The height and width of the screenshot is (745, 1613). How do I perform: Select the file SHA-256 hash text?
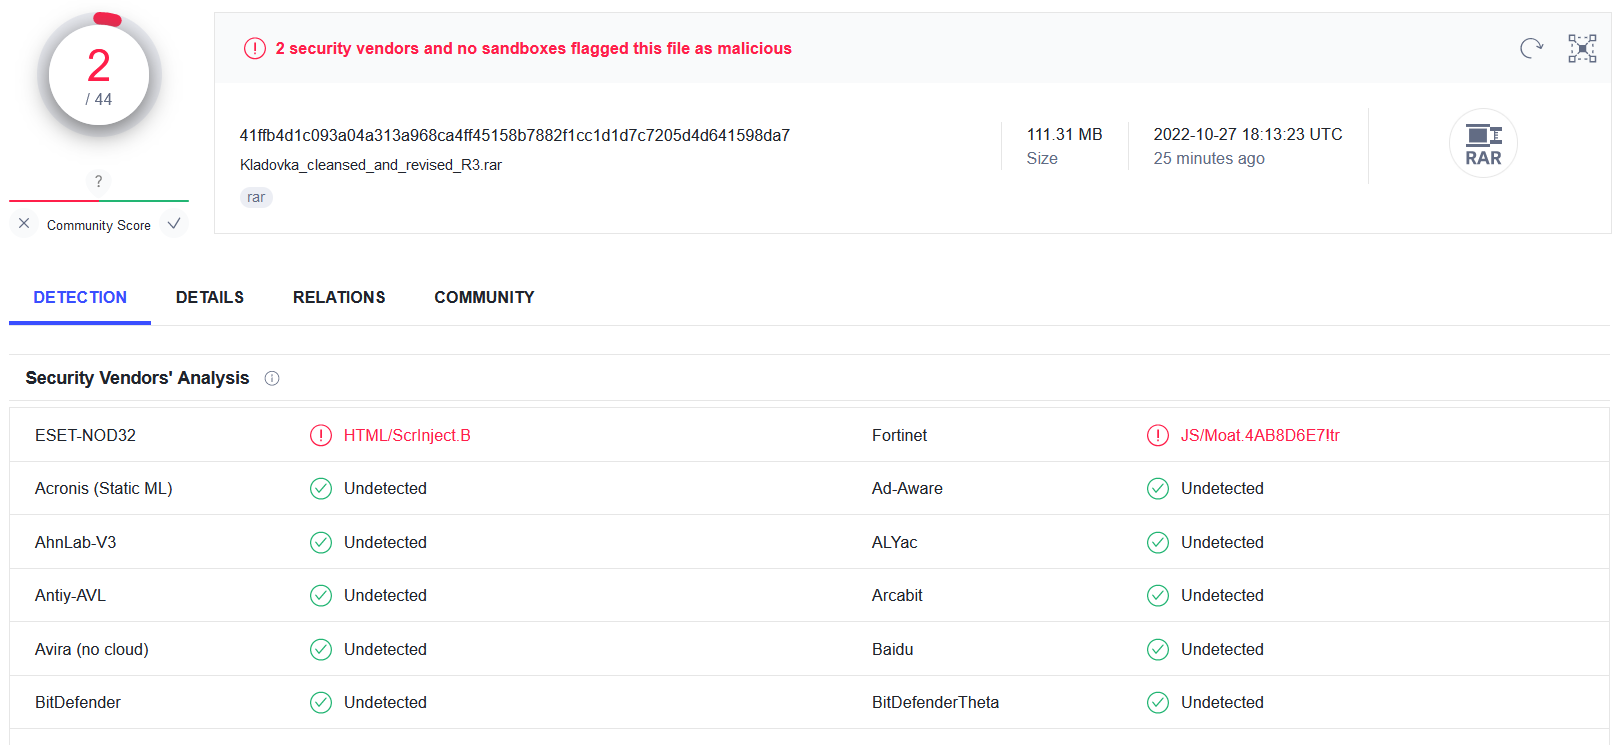pos(515,135)
